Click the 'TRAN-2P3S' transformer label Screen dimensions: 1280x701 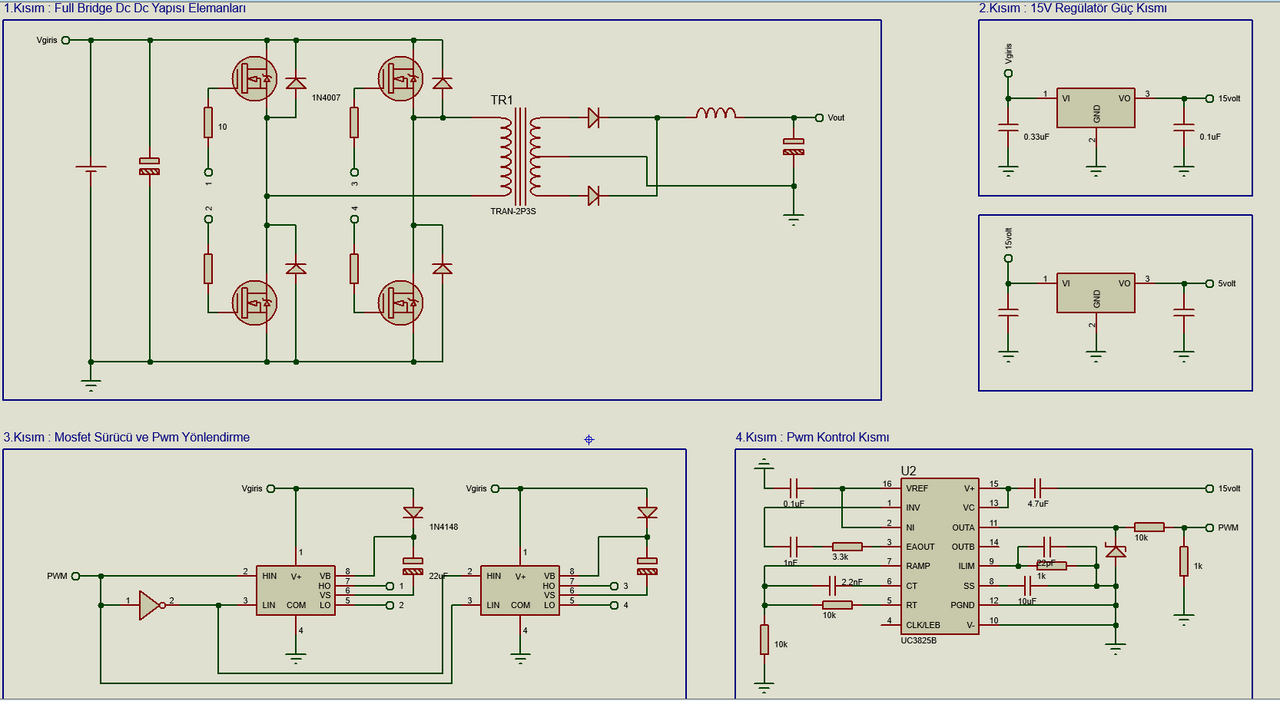tap(515, 212)
